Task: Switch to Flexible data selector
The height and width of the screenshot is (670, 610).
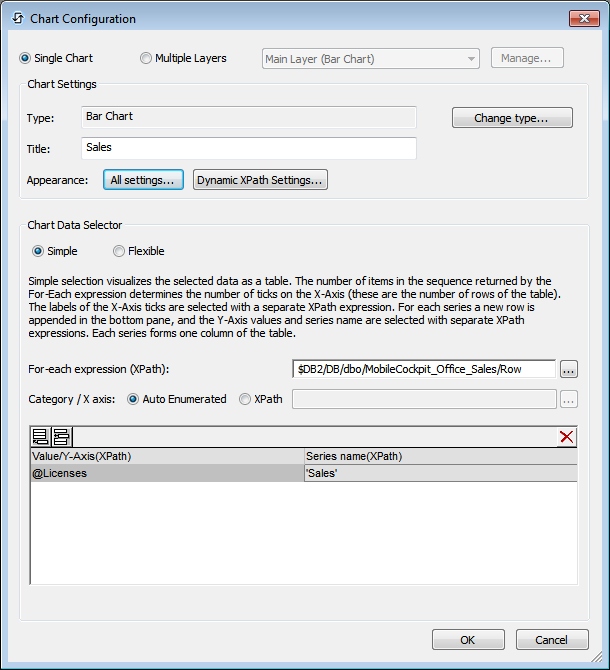Action: (119, 251)
